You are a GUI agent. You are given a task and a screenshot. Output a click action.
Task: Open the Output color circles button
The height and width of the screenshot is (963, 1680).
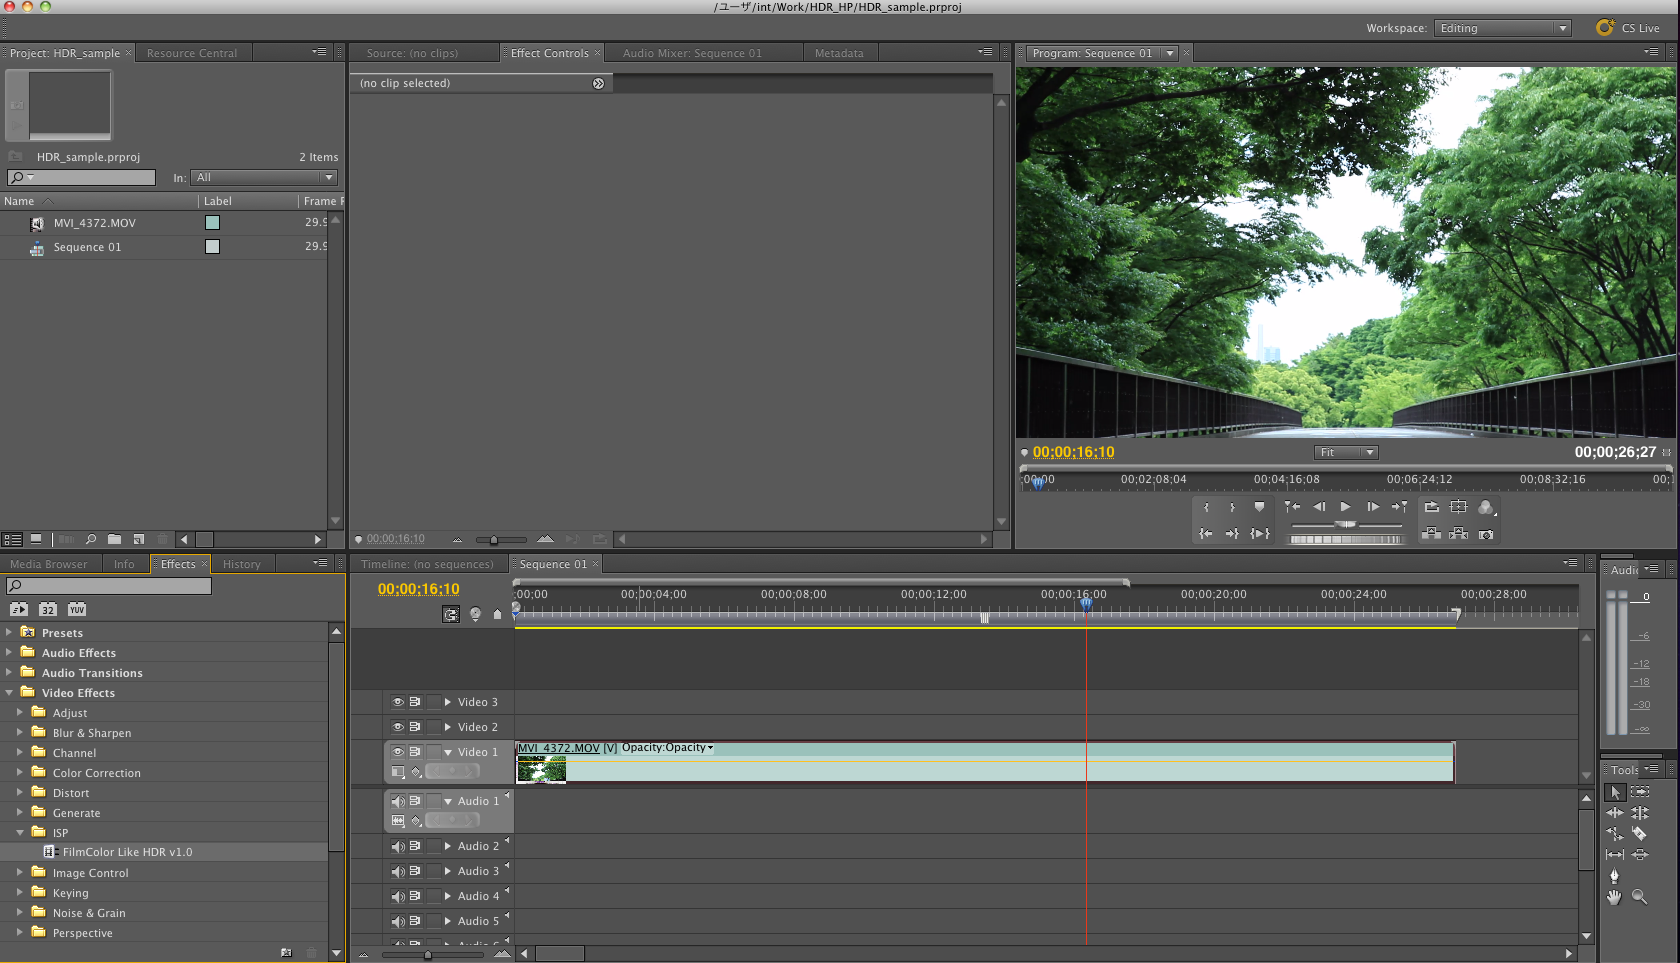tap(1486, 507)
